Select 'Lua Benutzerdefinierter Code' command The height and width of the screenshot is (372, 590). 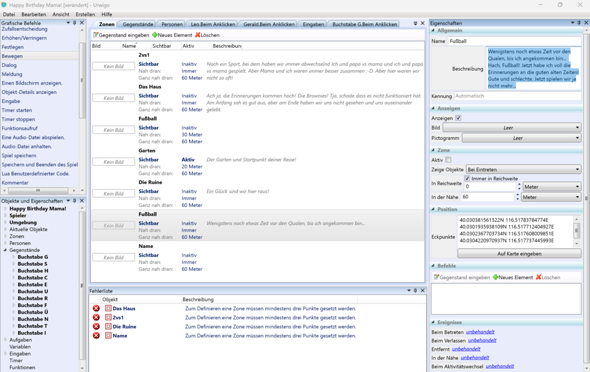coord(35,174)
